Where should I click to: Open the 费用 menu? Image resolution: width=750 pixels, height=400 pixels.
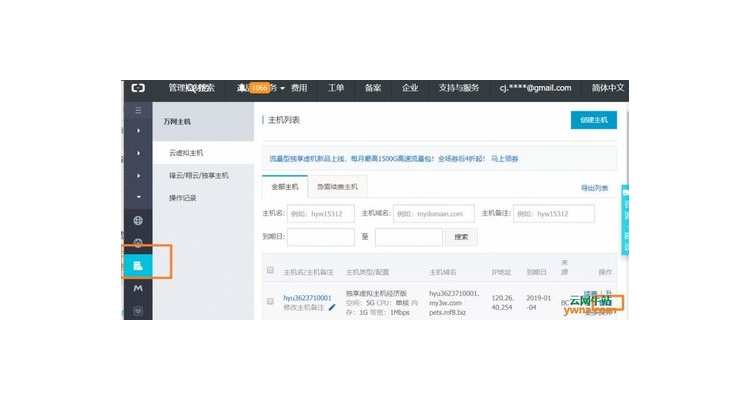pos(299,88)
